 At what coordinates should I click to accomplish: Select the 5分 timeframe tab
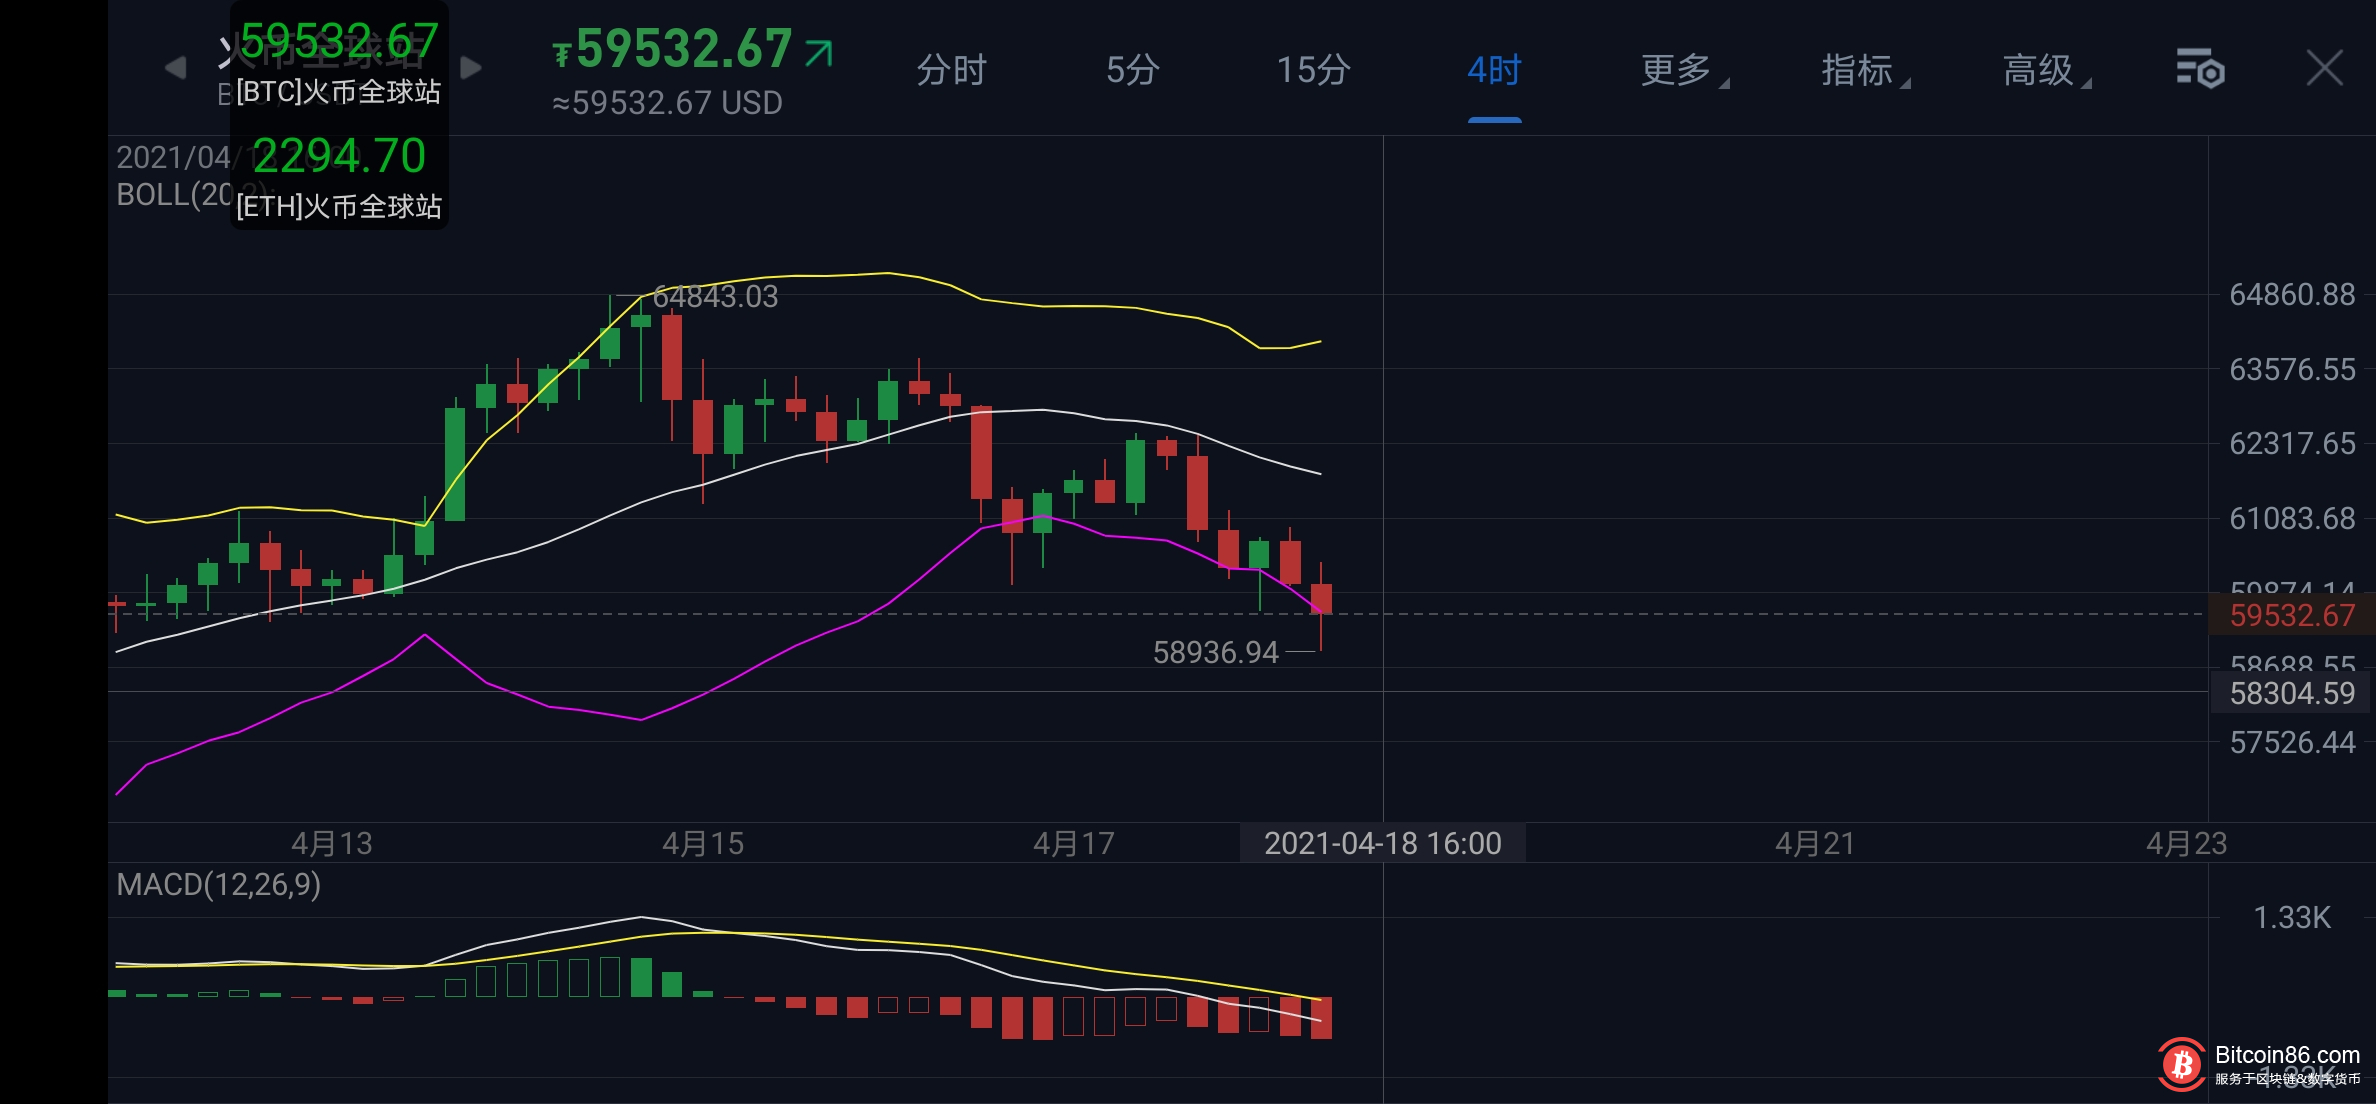1132,70
